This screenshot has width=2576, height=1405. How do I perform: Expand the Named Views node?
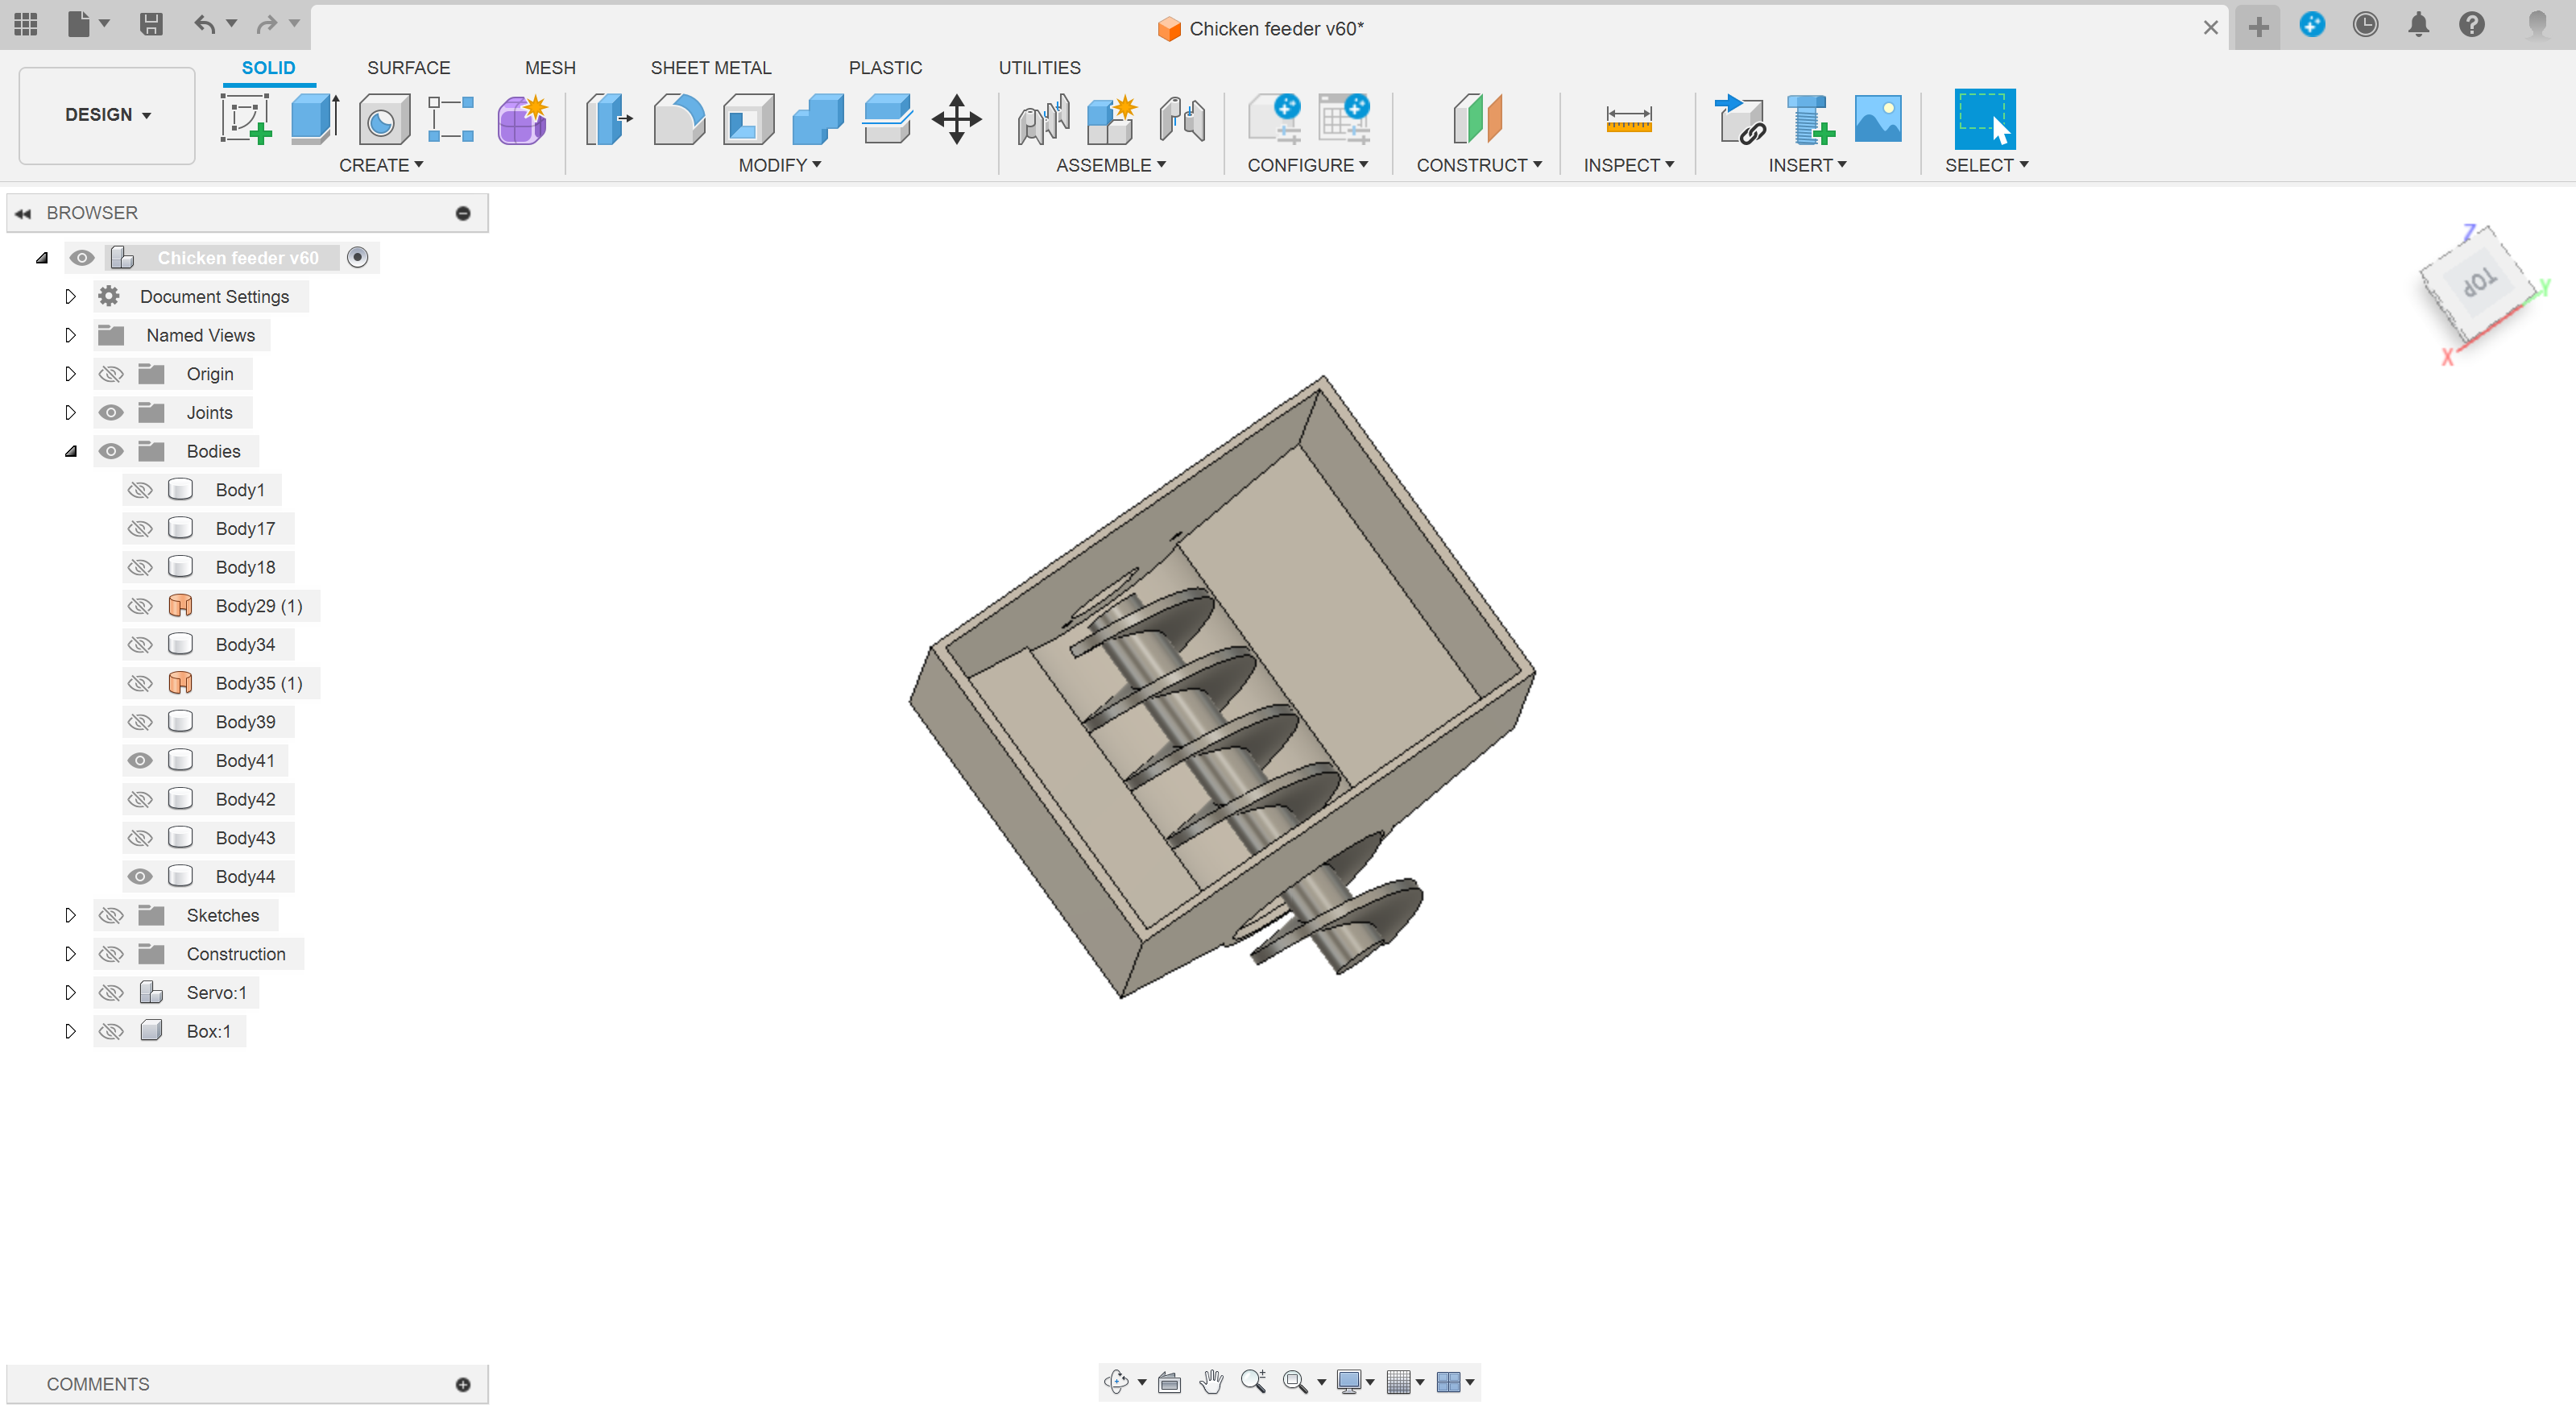click(70, 335)
